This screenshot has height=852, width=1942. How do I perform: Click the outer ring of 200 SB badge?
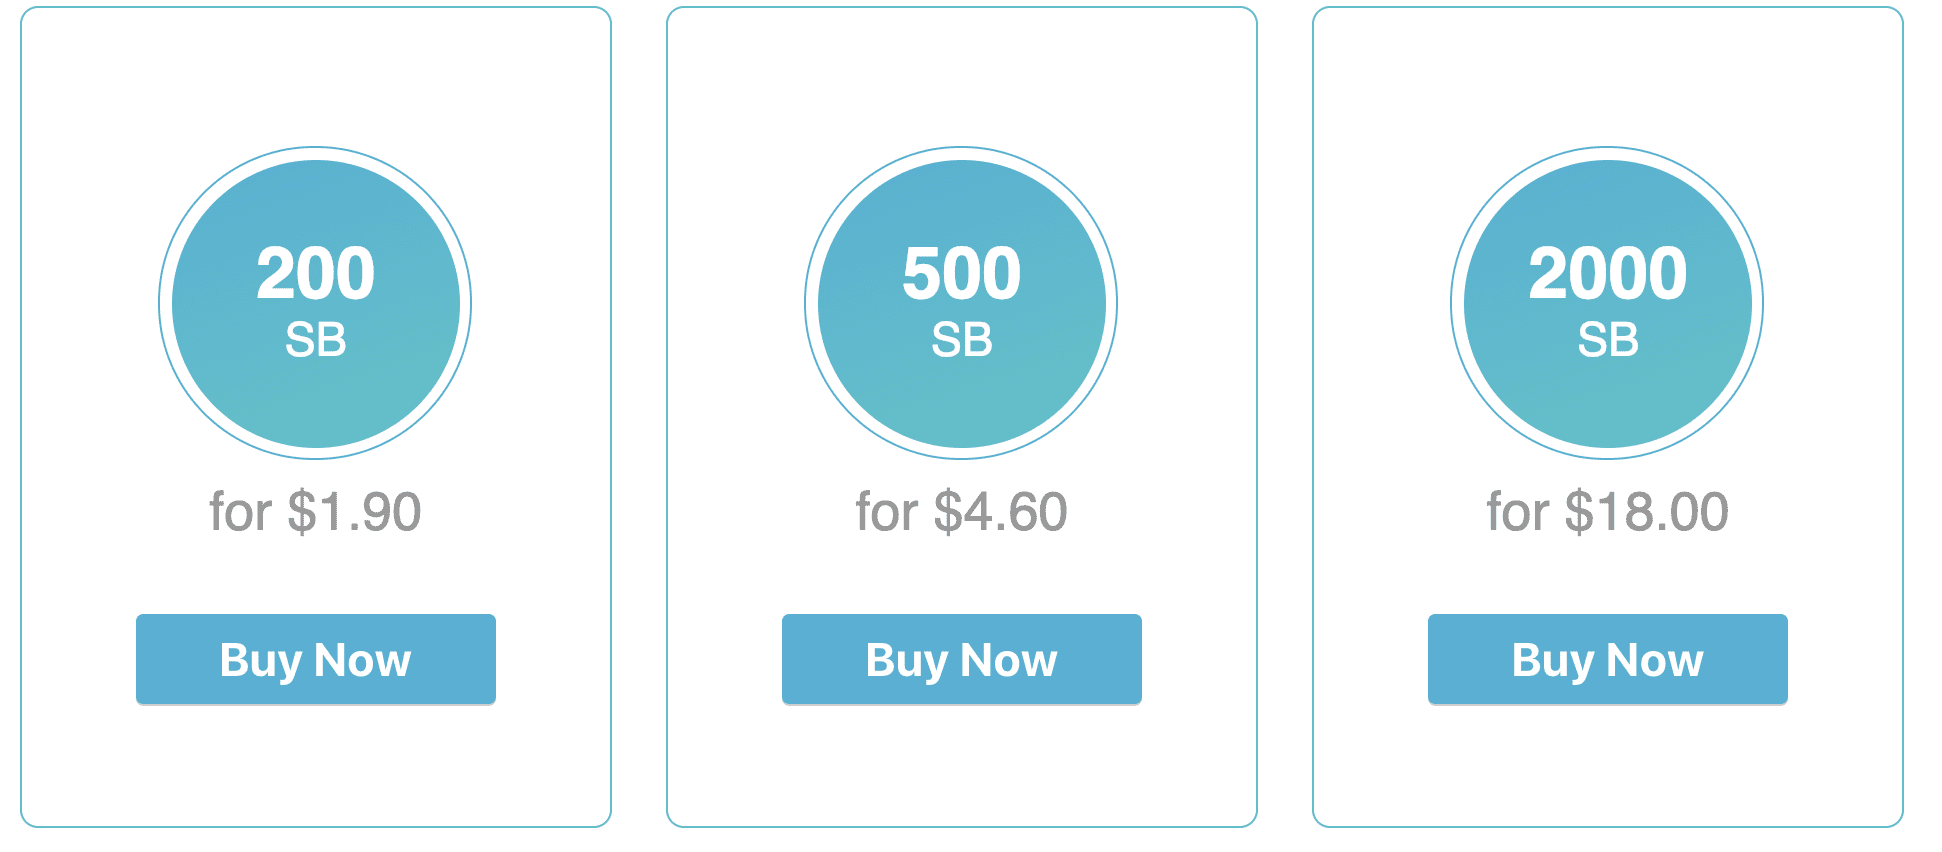(x=315, y=153)
